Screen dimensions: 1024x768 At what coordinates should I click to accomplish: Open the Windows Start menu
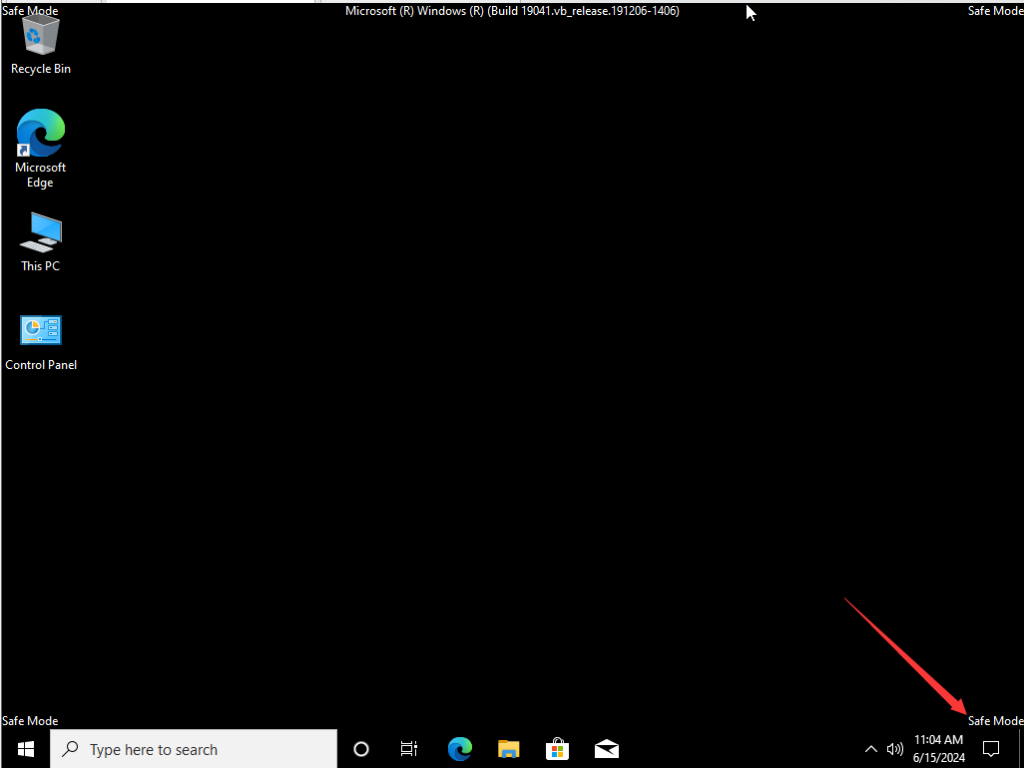click(25, 748)
